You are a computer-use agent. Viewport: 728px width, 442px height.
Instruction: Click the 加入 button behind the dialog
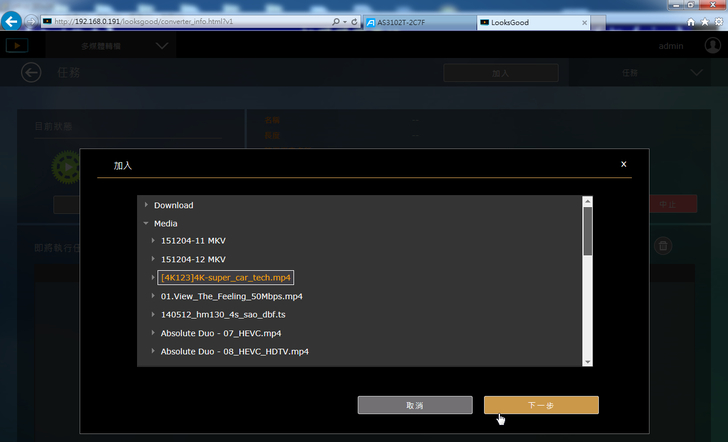pyautogui.click(x=501, y=73)
